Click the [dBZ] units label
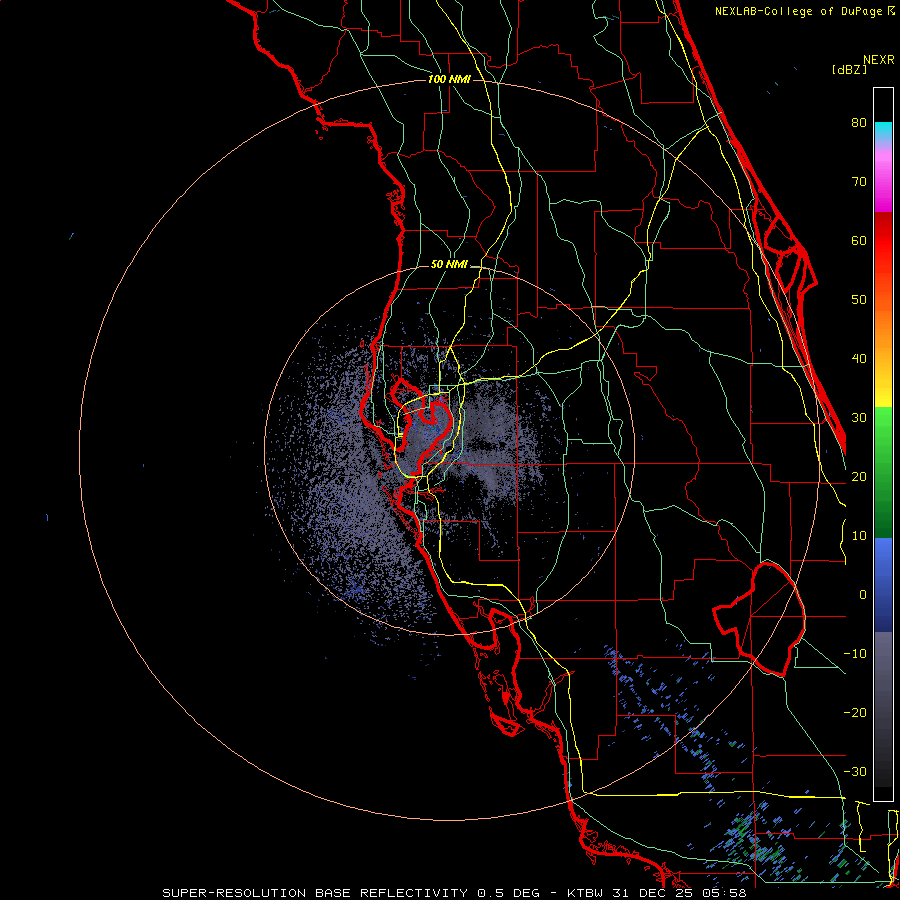 click(x=849, y=69)
